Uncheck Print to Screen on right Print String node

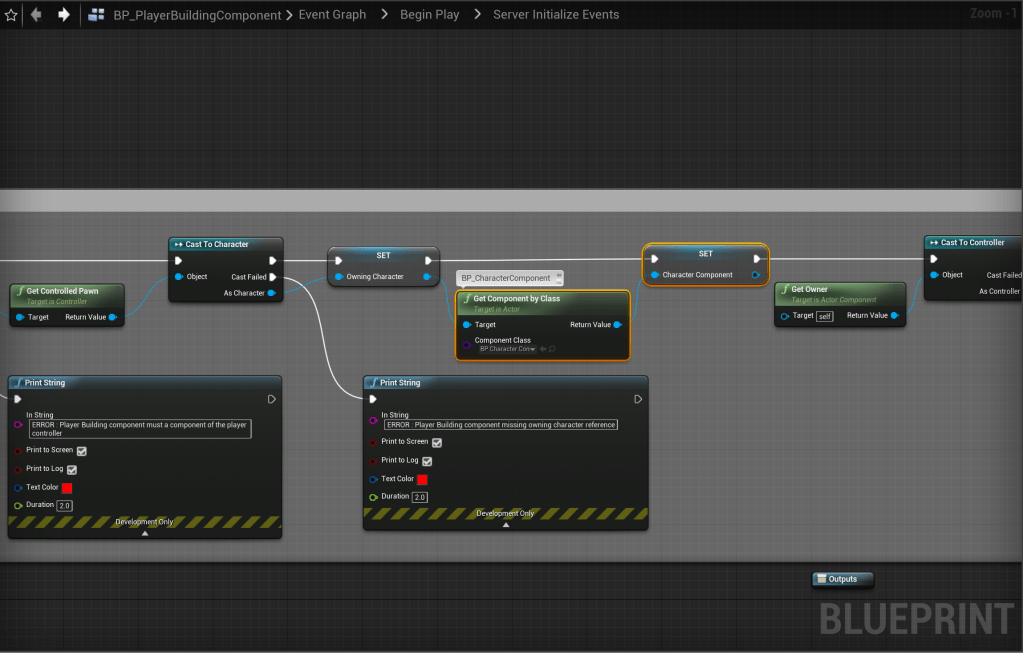(437, 442)
